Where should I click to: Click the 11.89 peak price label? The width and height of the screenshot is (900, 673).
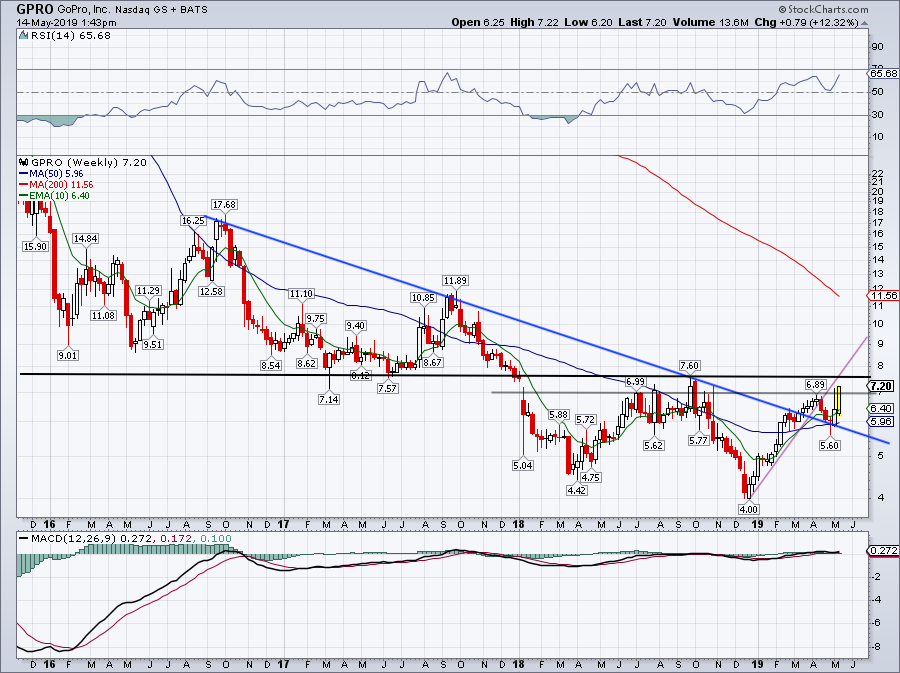coord(455,281)
